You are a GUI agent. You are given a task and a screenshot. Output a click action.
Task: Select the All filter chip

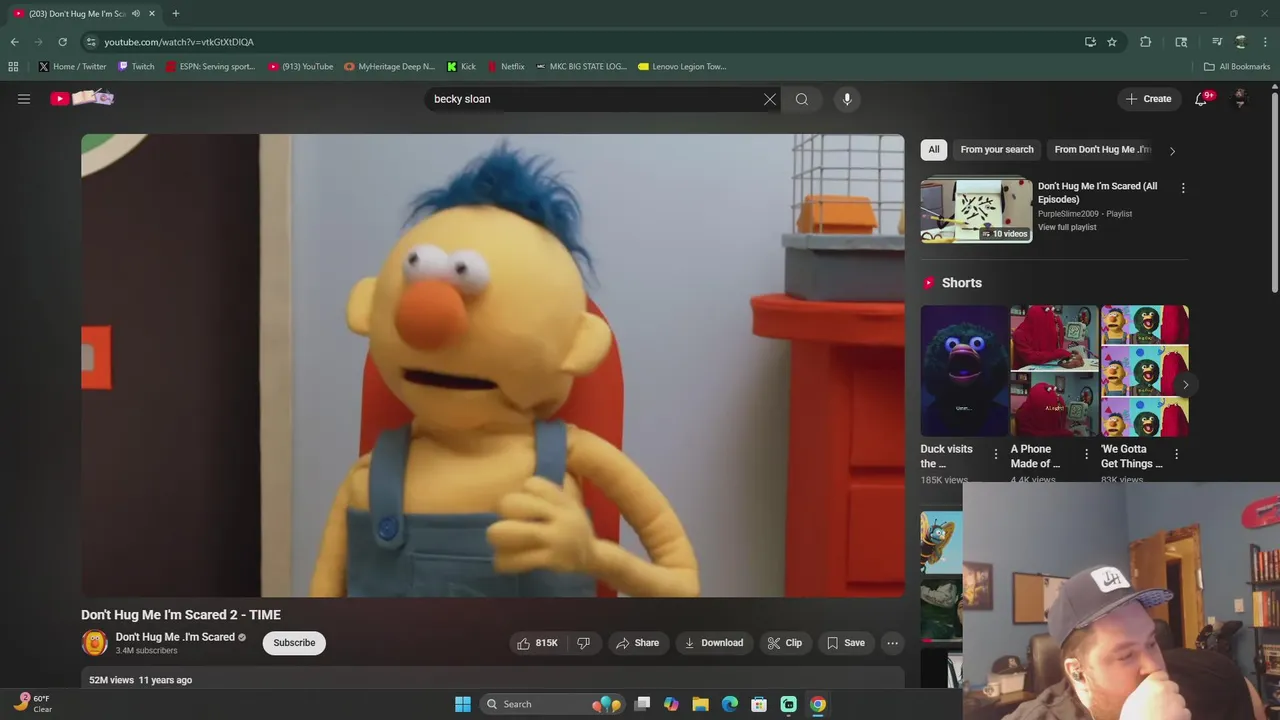coord(934,150)
